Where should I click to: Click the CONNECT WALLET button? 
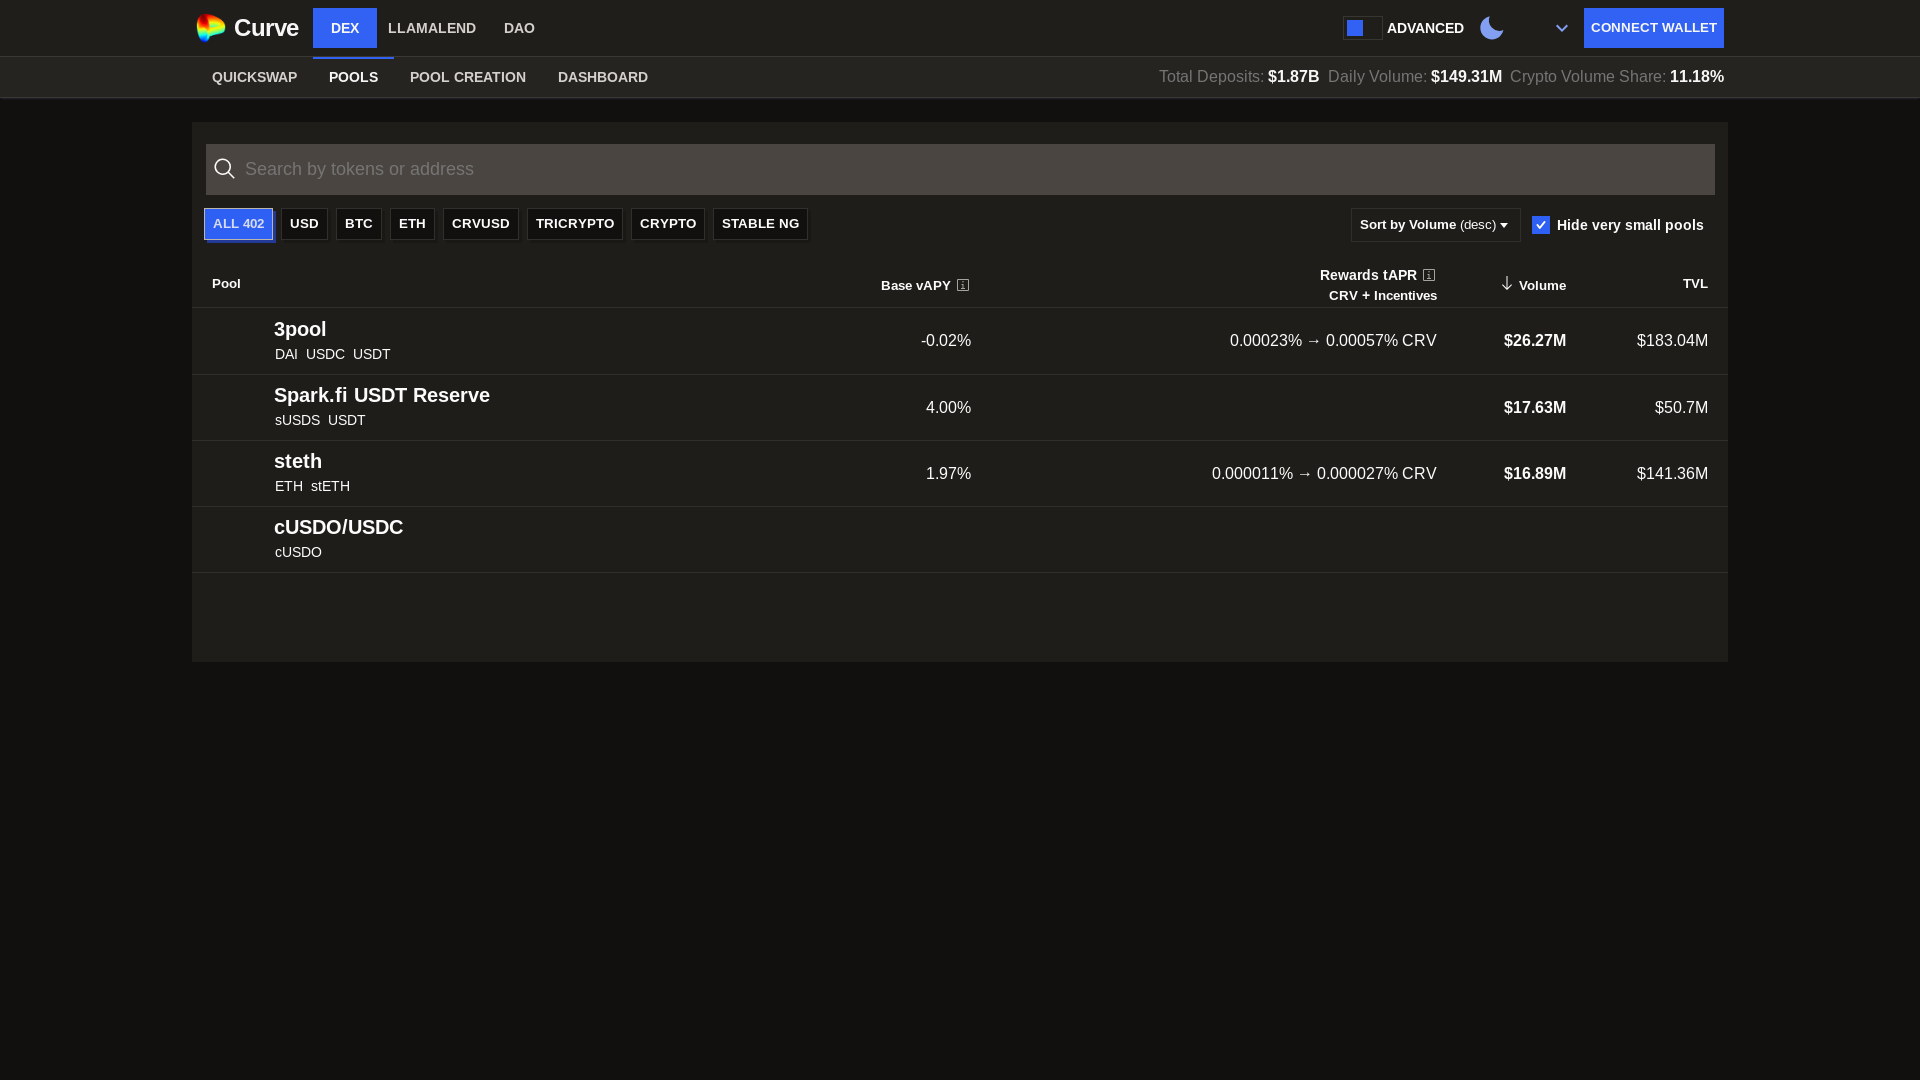(1654, 28)
